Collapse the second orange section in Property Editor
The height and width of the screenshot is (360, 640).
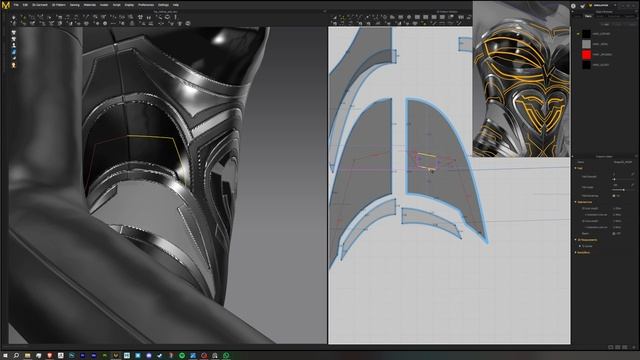coord(575,202)
